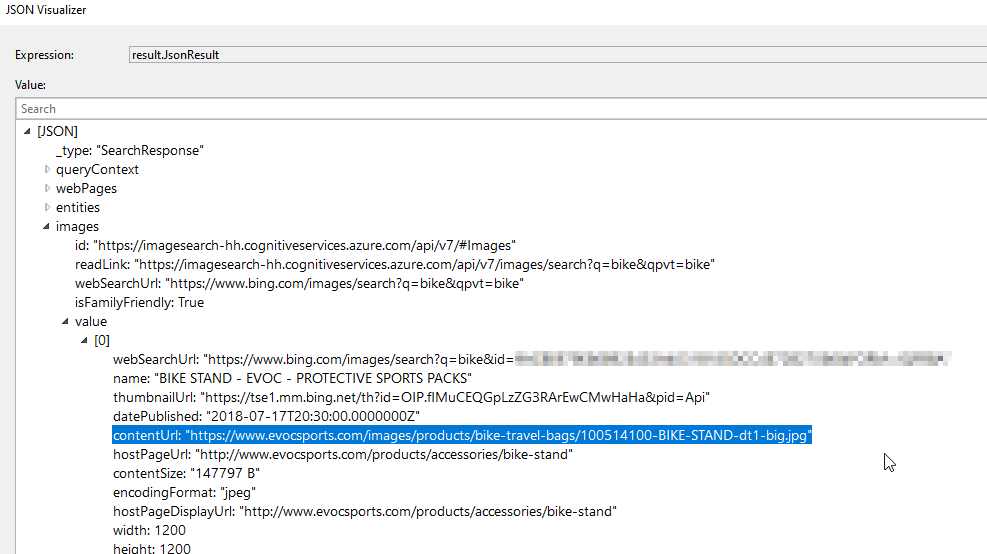Select the hostPageUrl row

click(343, 455)
